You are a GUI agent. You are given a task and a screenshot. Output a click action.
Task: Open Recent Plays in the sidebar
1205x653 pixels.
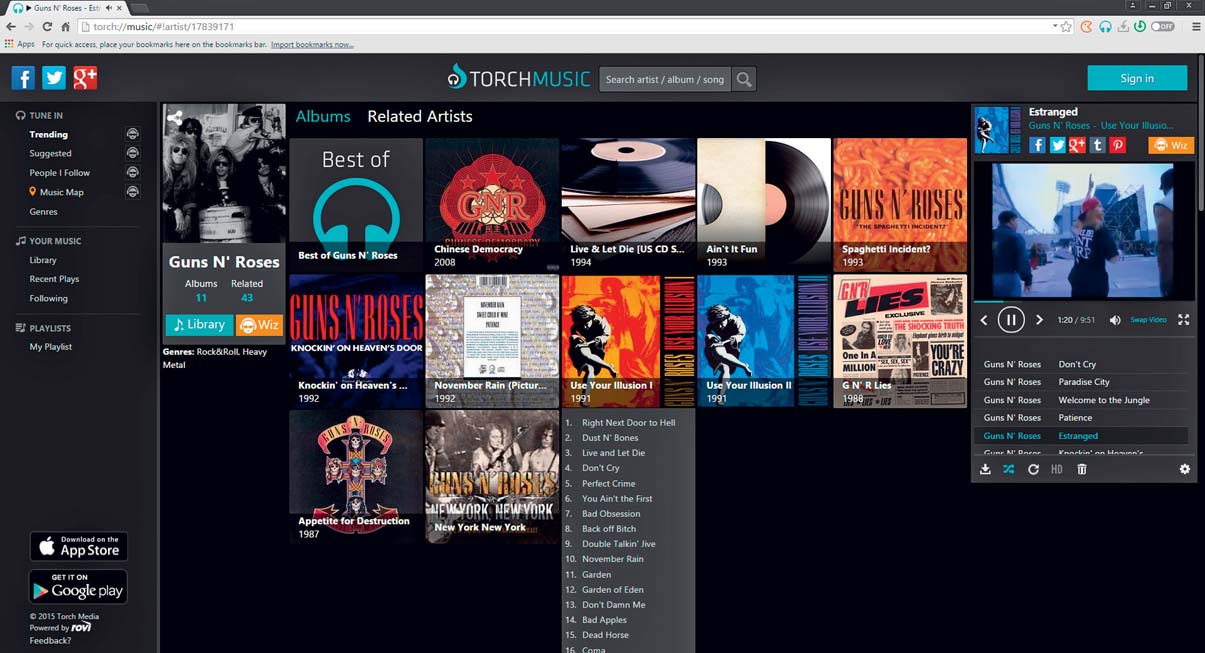(54, 279)
